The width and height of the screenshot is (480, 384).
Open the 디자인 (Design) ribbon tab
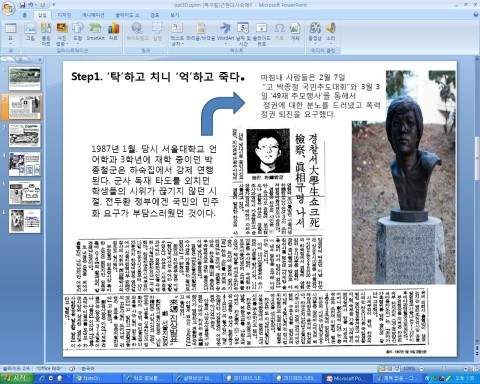pos(64,15)
